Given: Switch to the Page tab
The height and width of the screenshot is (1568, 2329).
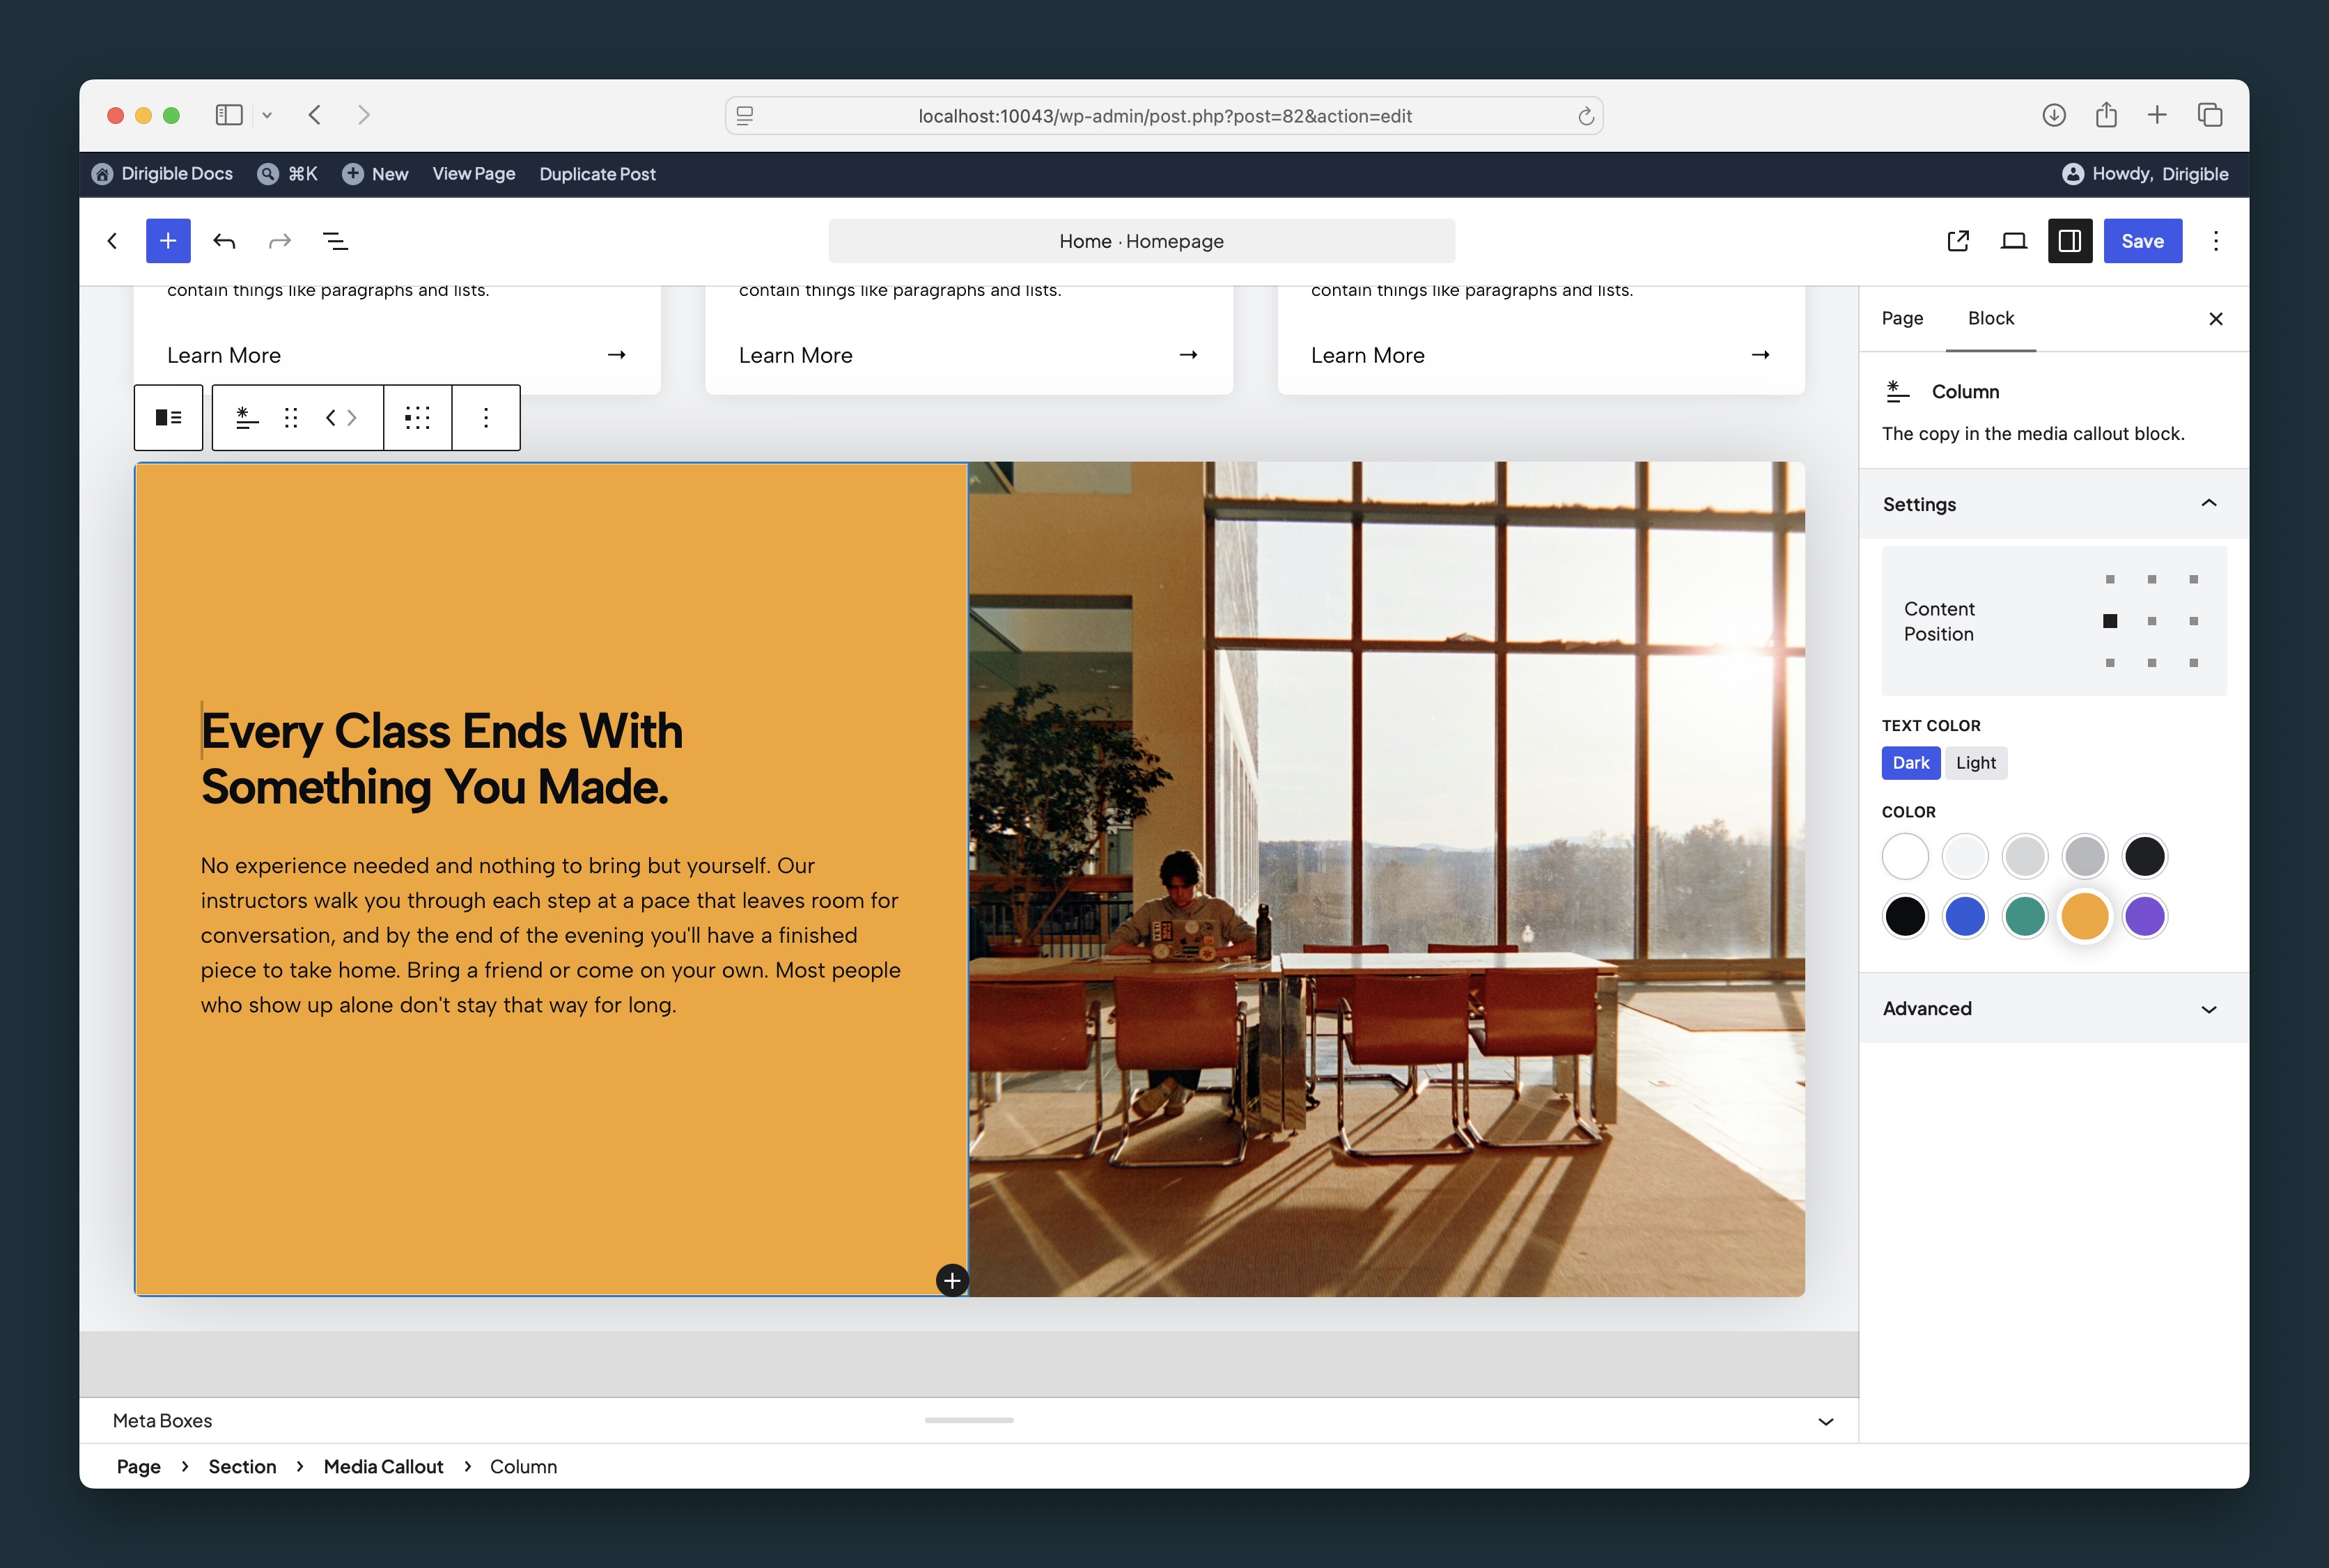Looking at the screenshot, I should click(x=1902, y=318).
